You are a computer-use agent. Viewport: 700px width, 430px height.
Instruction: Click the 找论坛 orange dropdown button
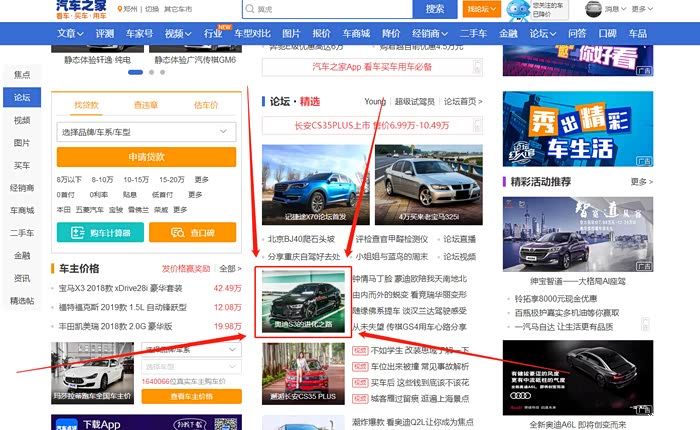click(x=480, y=9)
